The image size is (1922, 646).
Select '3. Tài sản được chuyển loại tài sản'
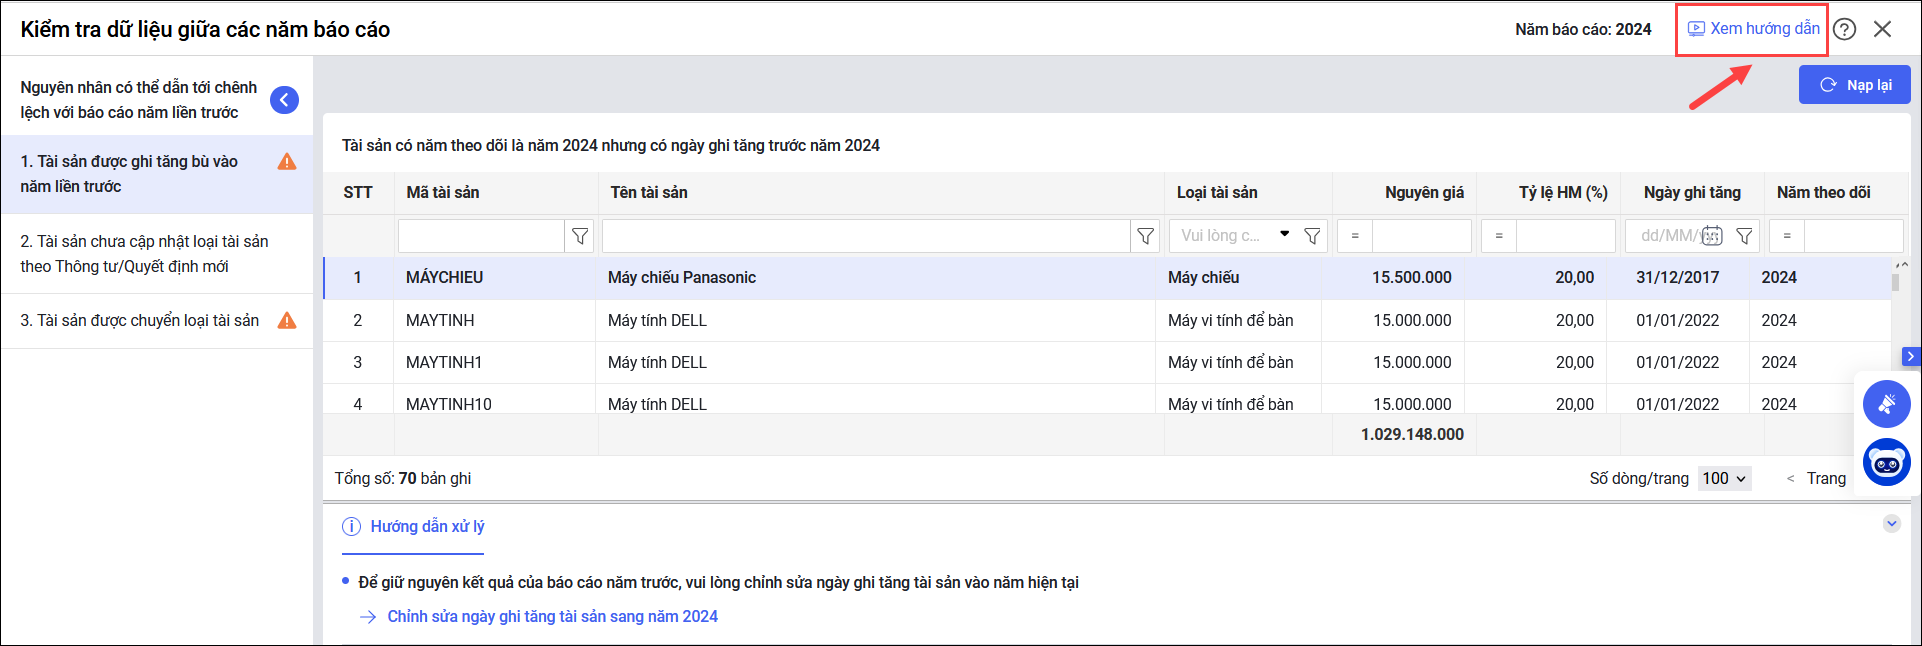140,320
